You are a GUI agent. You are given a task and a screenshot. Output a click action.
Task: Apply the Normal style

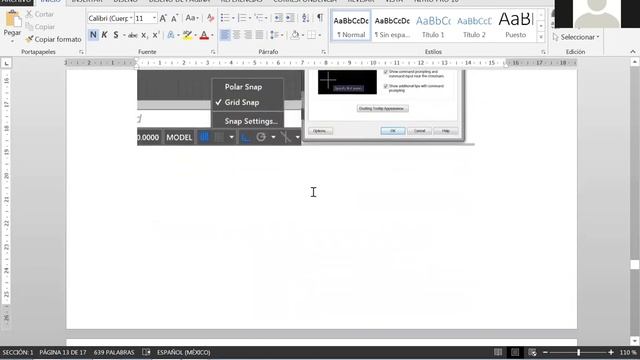pos(351,26)
